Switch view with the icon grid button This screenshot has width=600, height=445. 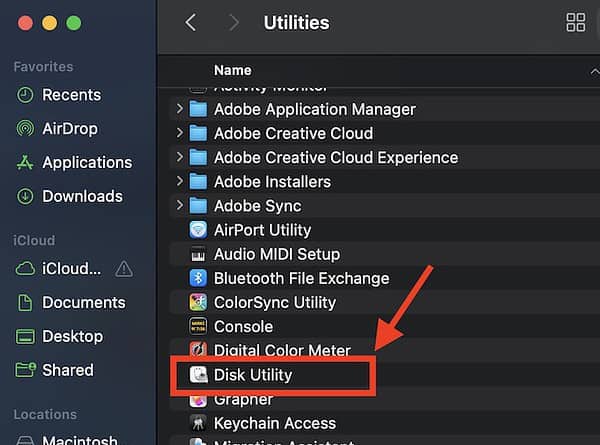coord(576,22)
